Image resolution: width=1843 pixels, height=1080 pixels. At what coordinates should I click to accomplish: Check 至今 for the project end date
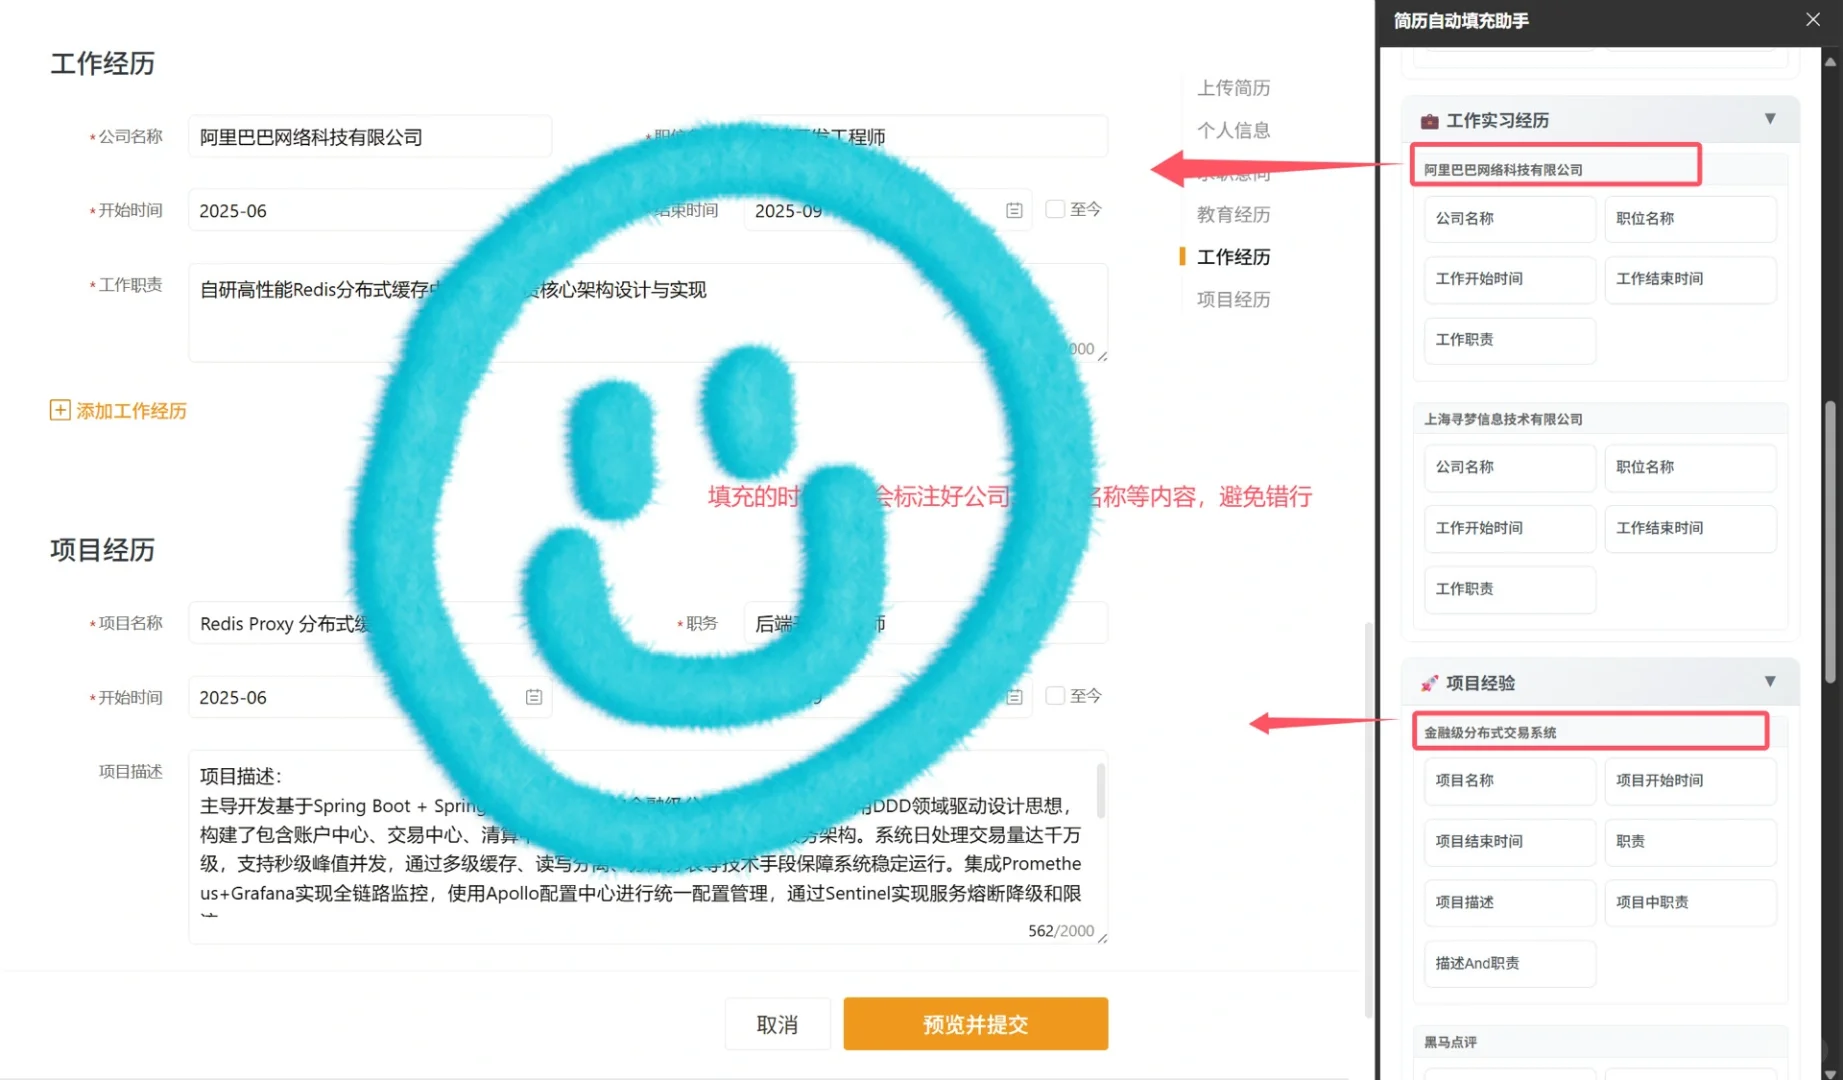click(x=1055, y=695)
